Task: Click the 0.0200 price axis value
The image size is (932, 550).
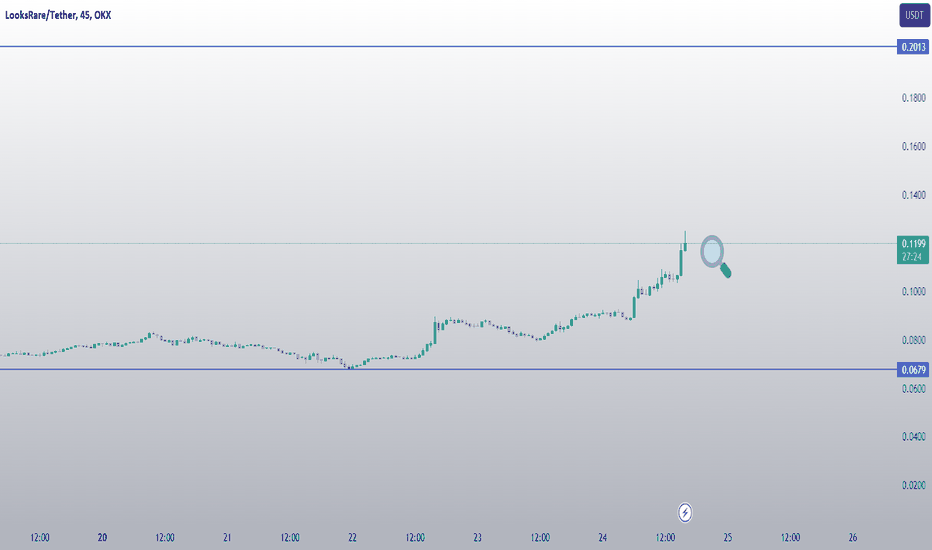Action: 914,485
